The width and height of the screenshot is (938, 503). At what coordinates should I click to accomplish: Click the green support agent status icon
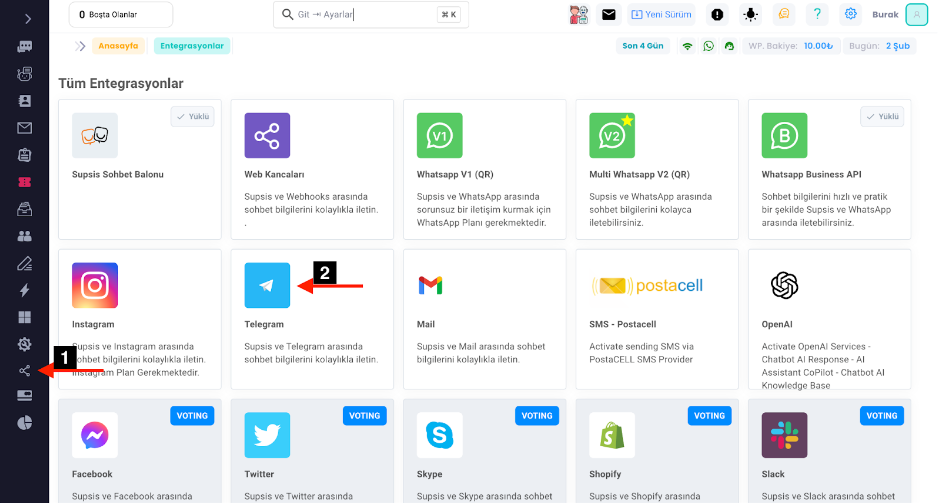point(729,46)
